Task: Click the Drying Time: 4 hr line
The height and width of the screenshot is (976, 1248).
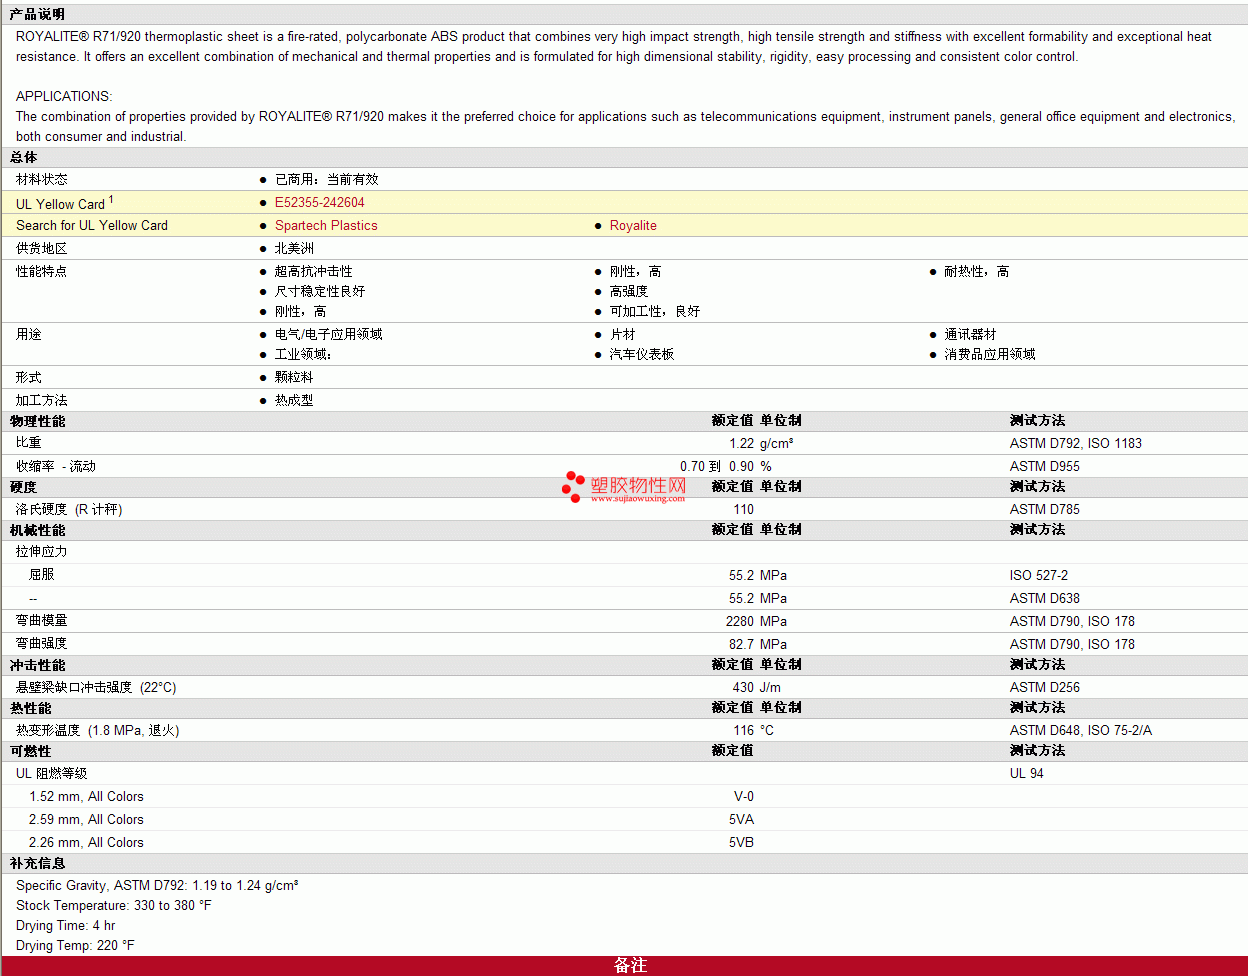Action: coord(65,925)
